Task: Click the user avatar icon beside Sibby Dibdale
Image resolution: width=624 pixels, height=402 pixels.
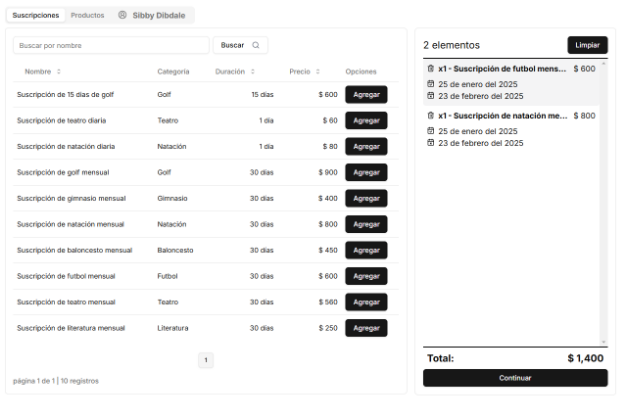Action: pyautogui.click(x=122, y=15)
